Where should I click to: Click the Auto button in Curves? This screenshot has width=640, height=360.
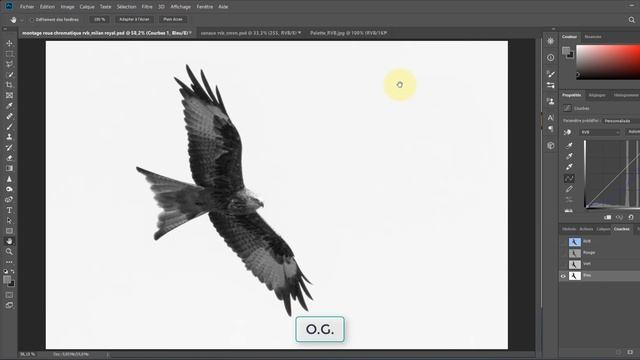pyautogui.click(x=633, y=132)
